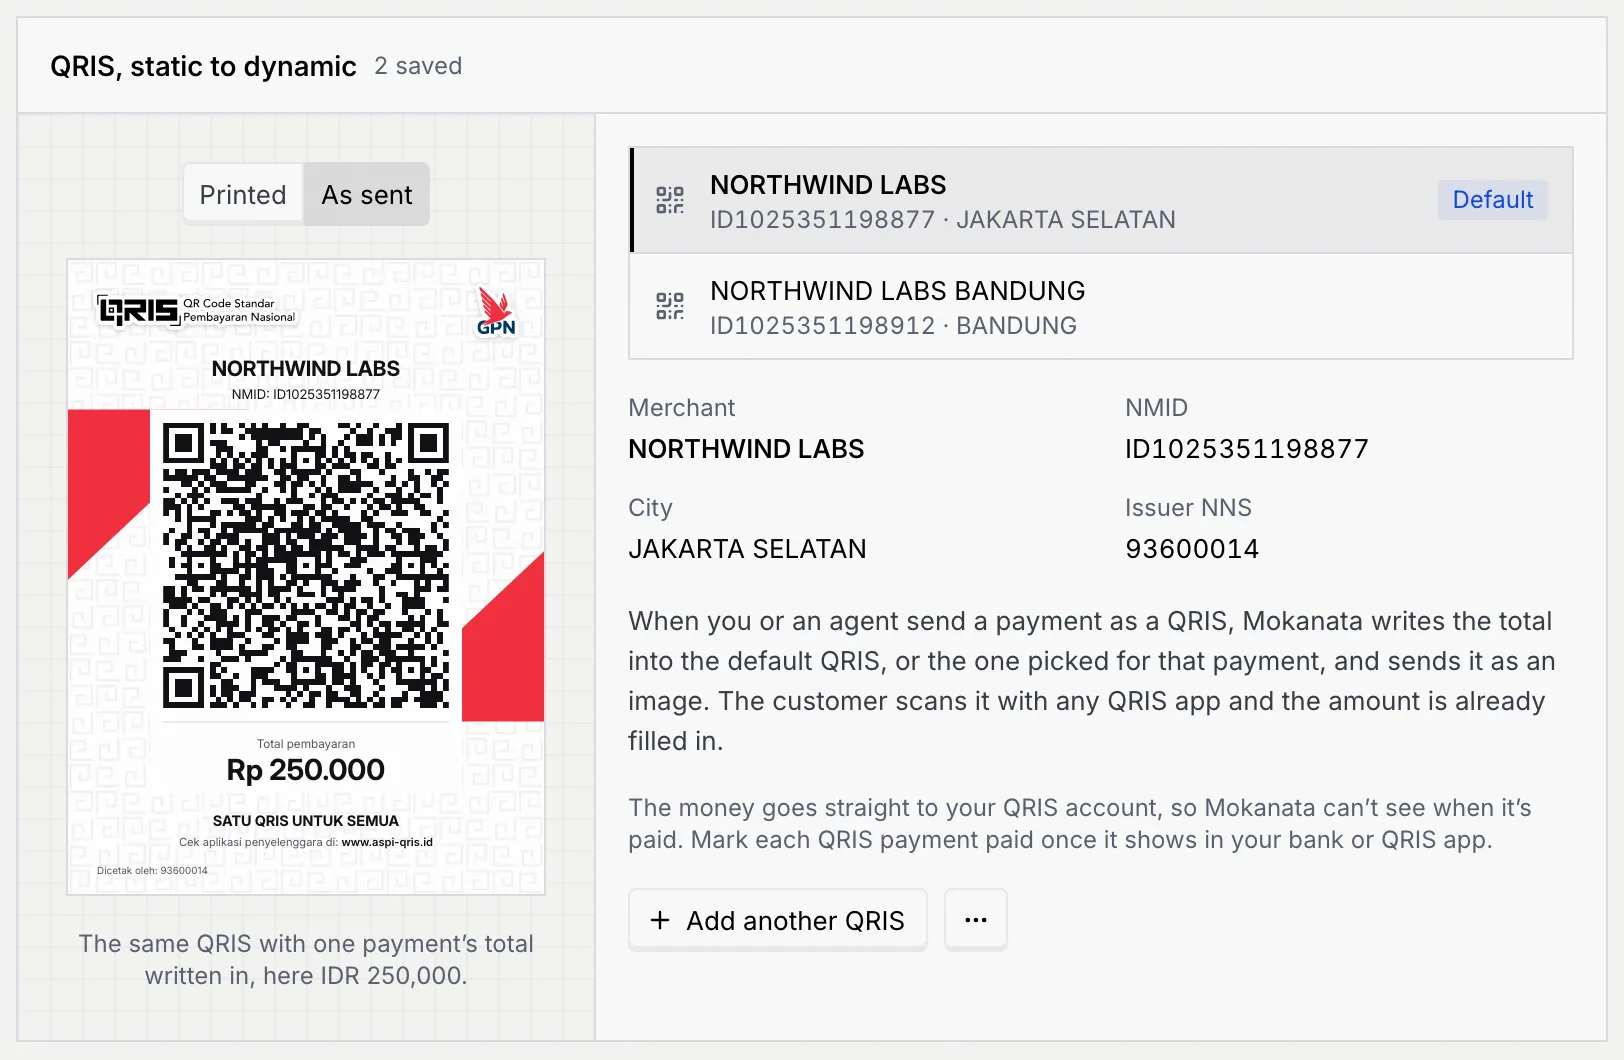The image size is (1624, 1060).
Task: Click 'Dicetak oleh: 93600014' on the card
Action: (x=152, y=871)
